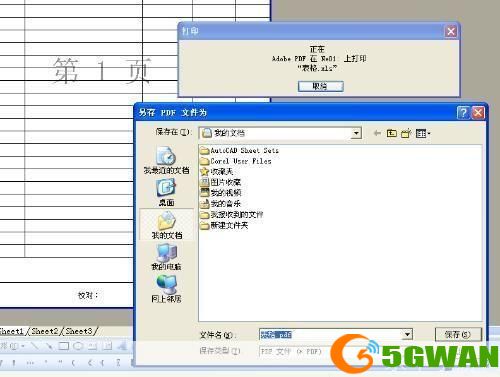Open the AutoShapes dropdown in drawing toolbar
500x377 pixels.
(13, 346)
